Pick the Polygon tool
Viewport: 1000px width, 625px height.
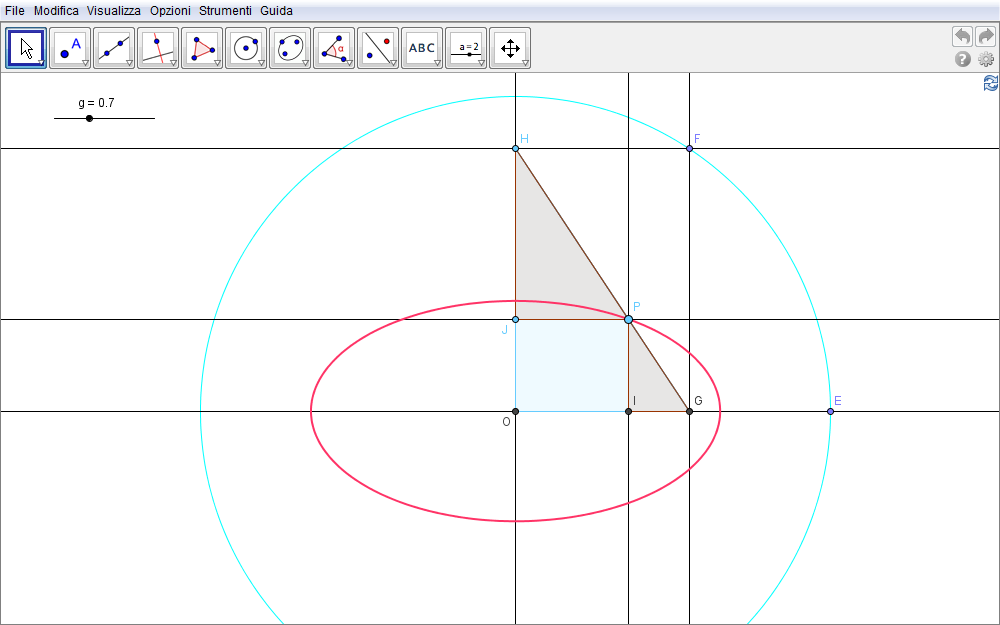201,47
